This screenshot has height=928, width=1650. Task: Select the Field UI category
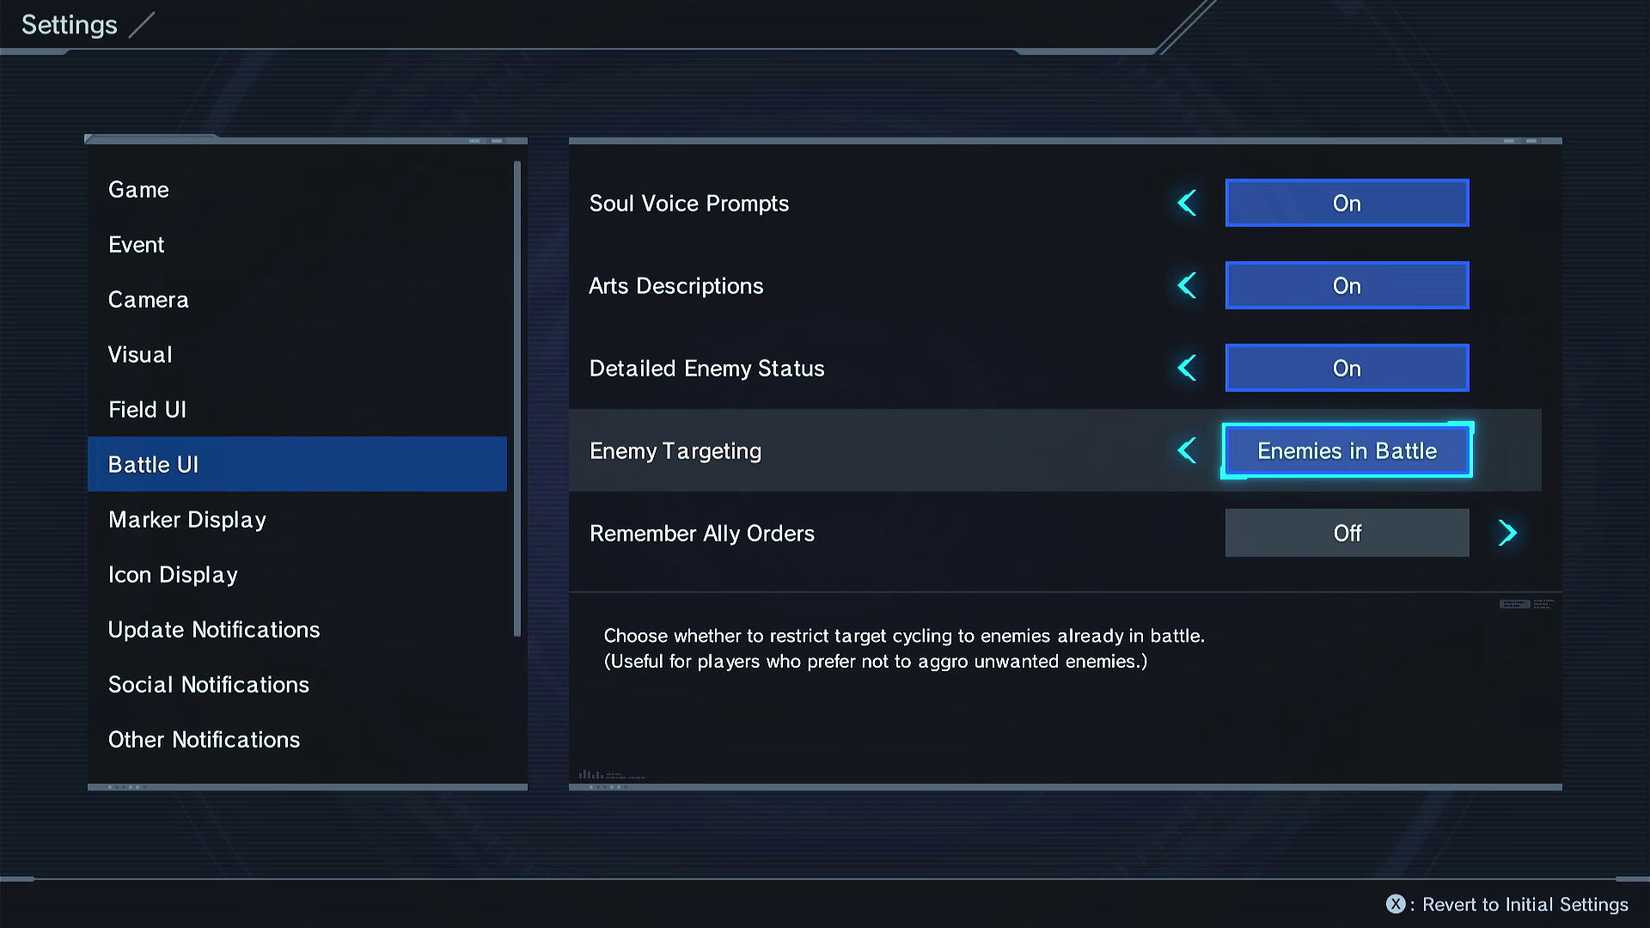pyautogui.click(x=147, y=410)
